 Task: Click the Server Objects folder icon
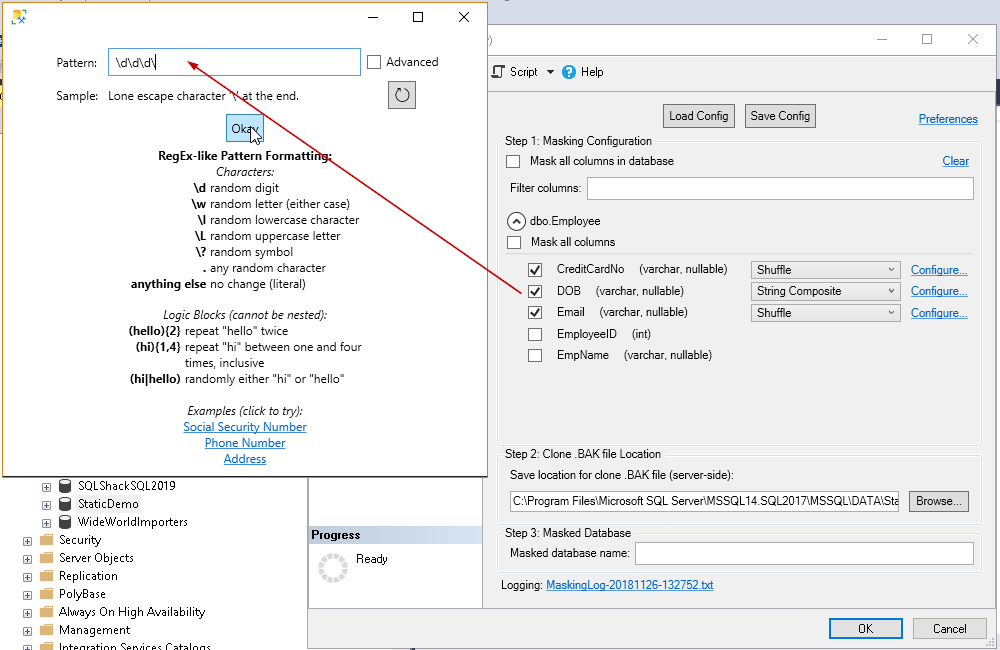click(x=47, y=558)
